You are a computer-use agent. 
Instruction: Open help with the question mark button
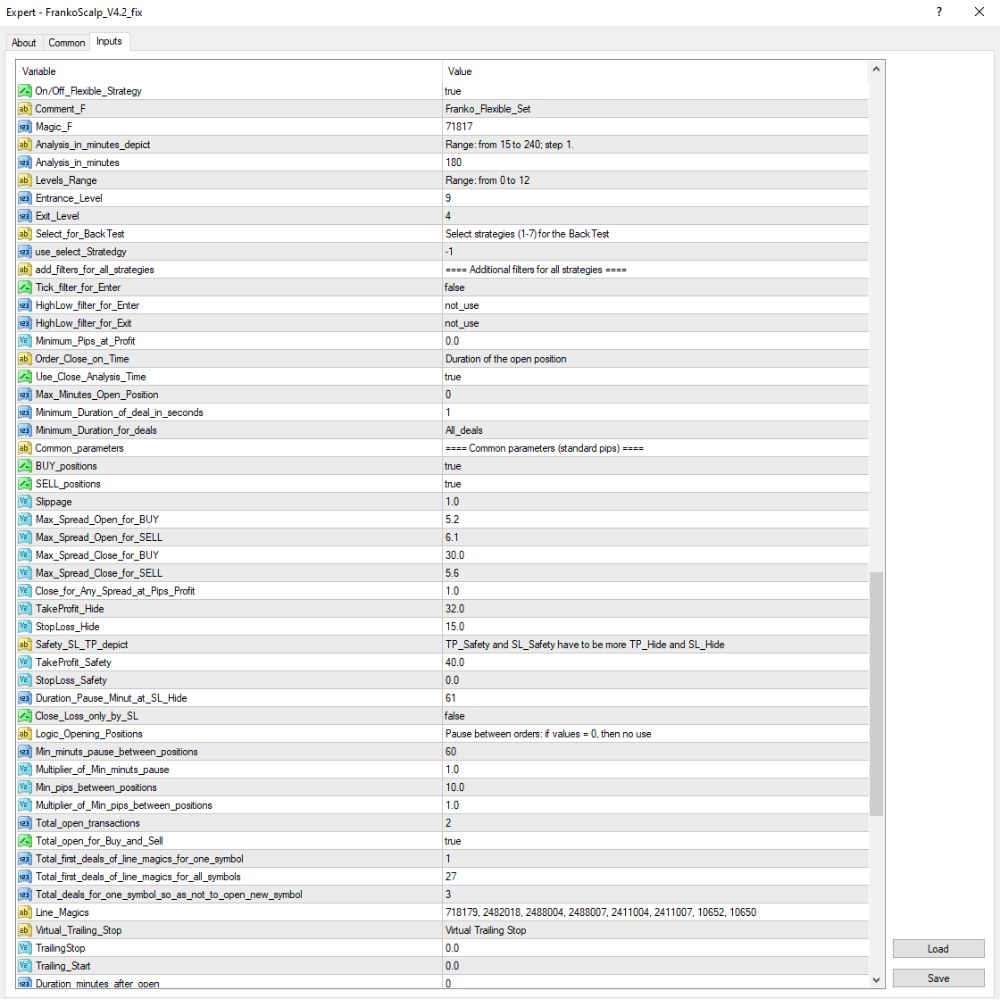tap(939, 11)
